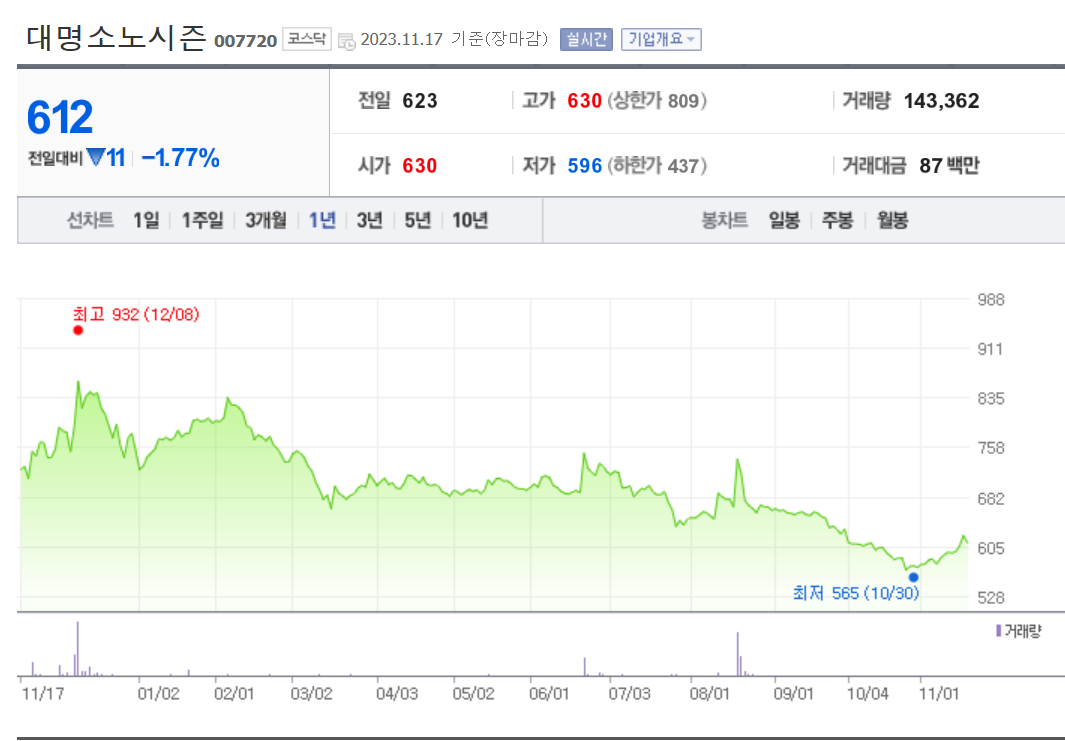Open the 기업개요 dropdown
The height and width of the screenshot is (741, 1065).
click(661, 39)
